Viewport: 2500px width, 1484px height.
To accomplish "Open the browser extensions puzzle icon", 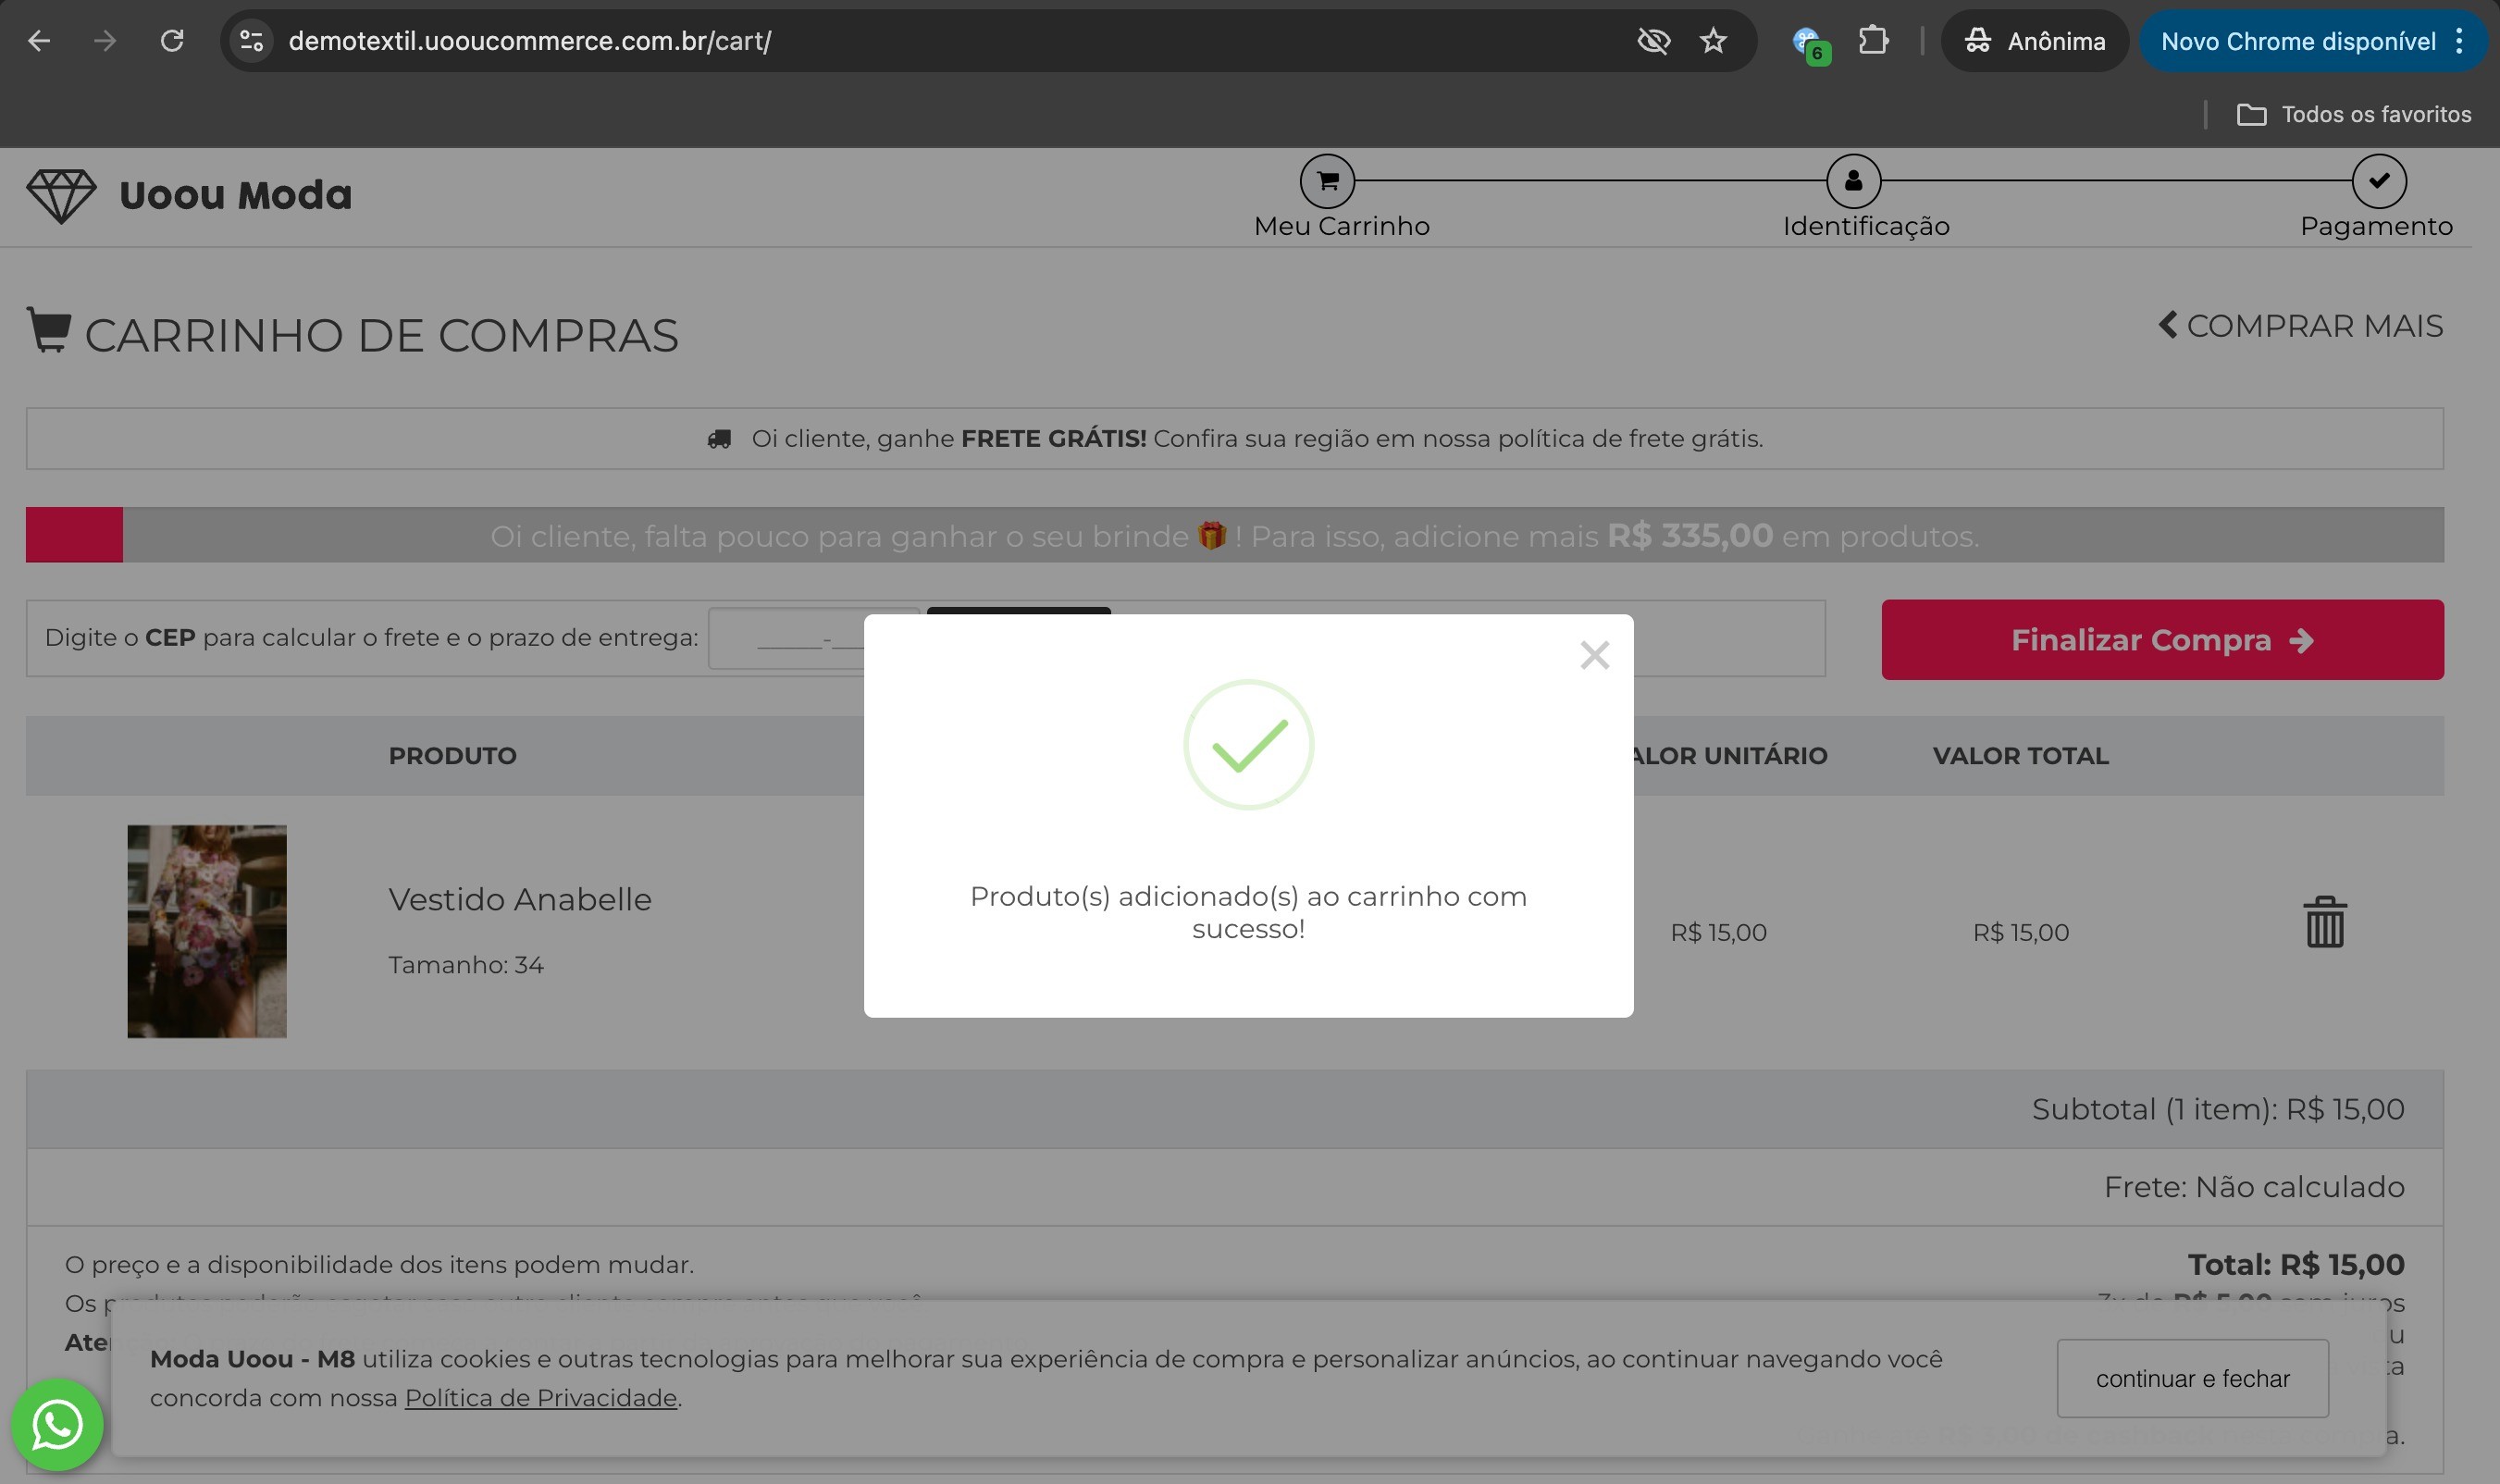I will 1872,41.
